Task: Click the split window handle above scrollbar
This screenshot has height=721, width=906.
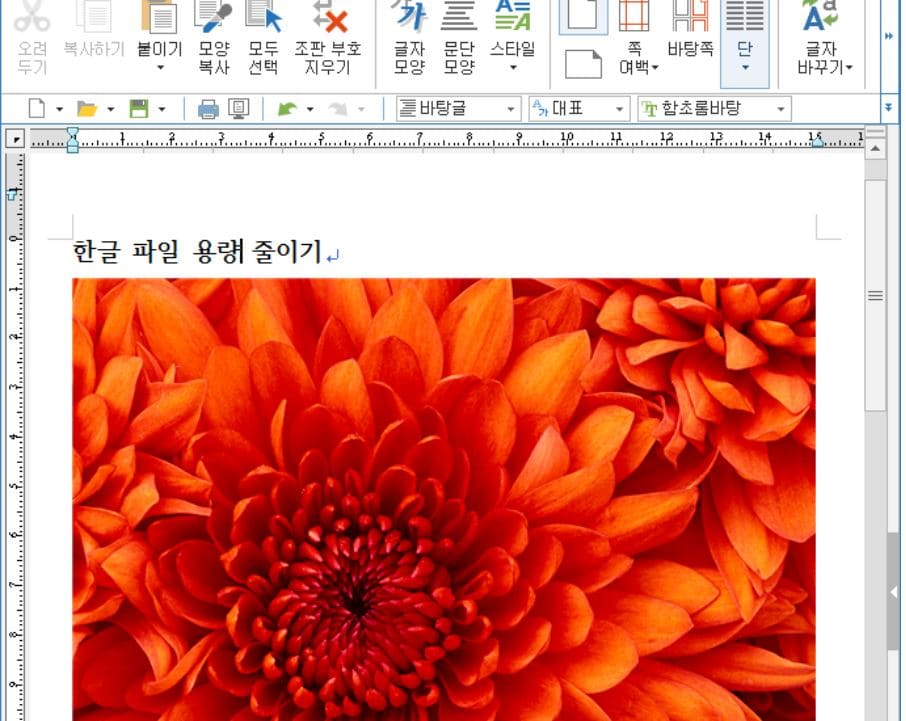Action: pyautogui.click(x=875, y=133)
